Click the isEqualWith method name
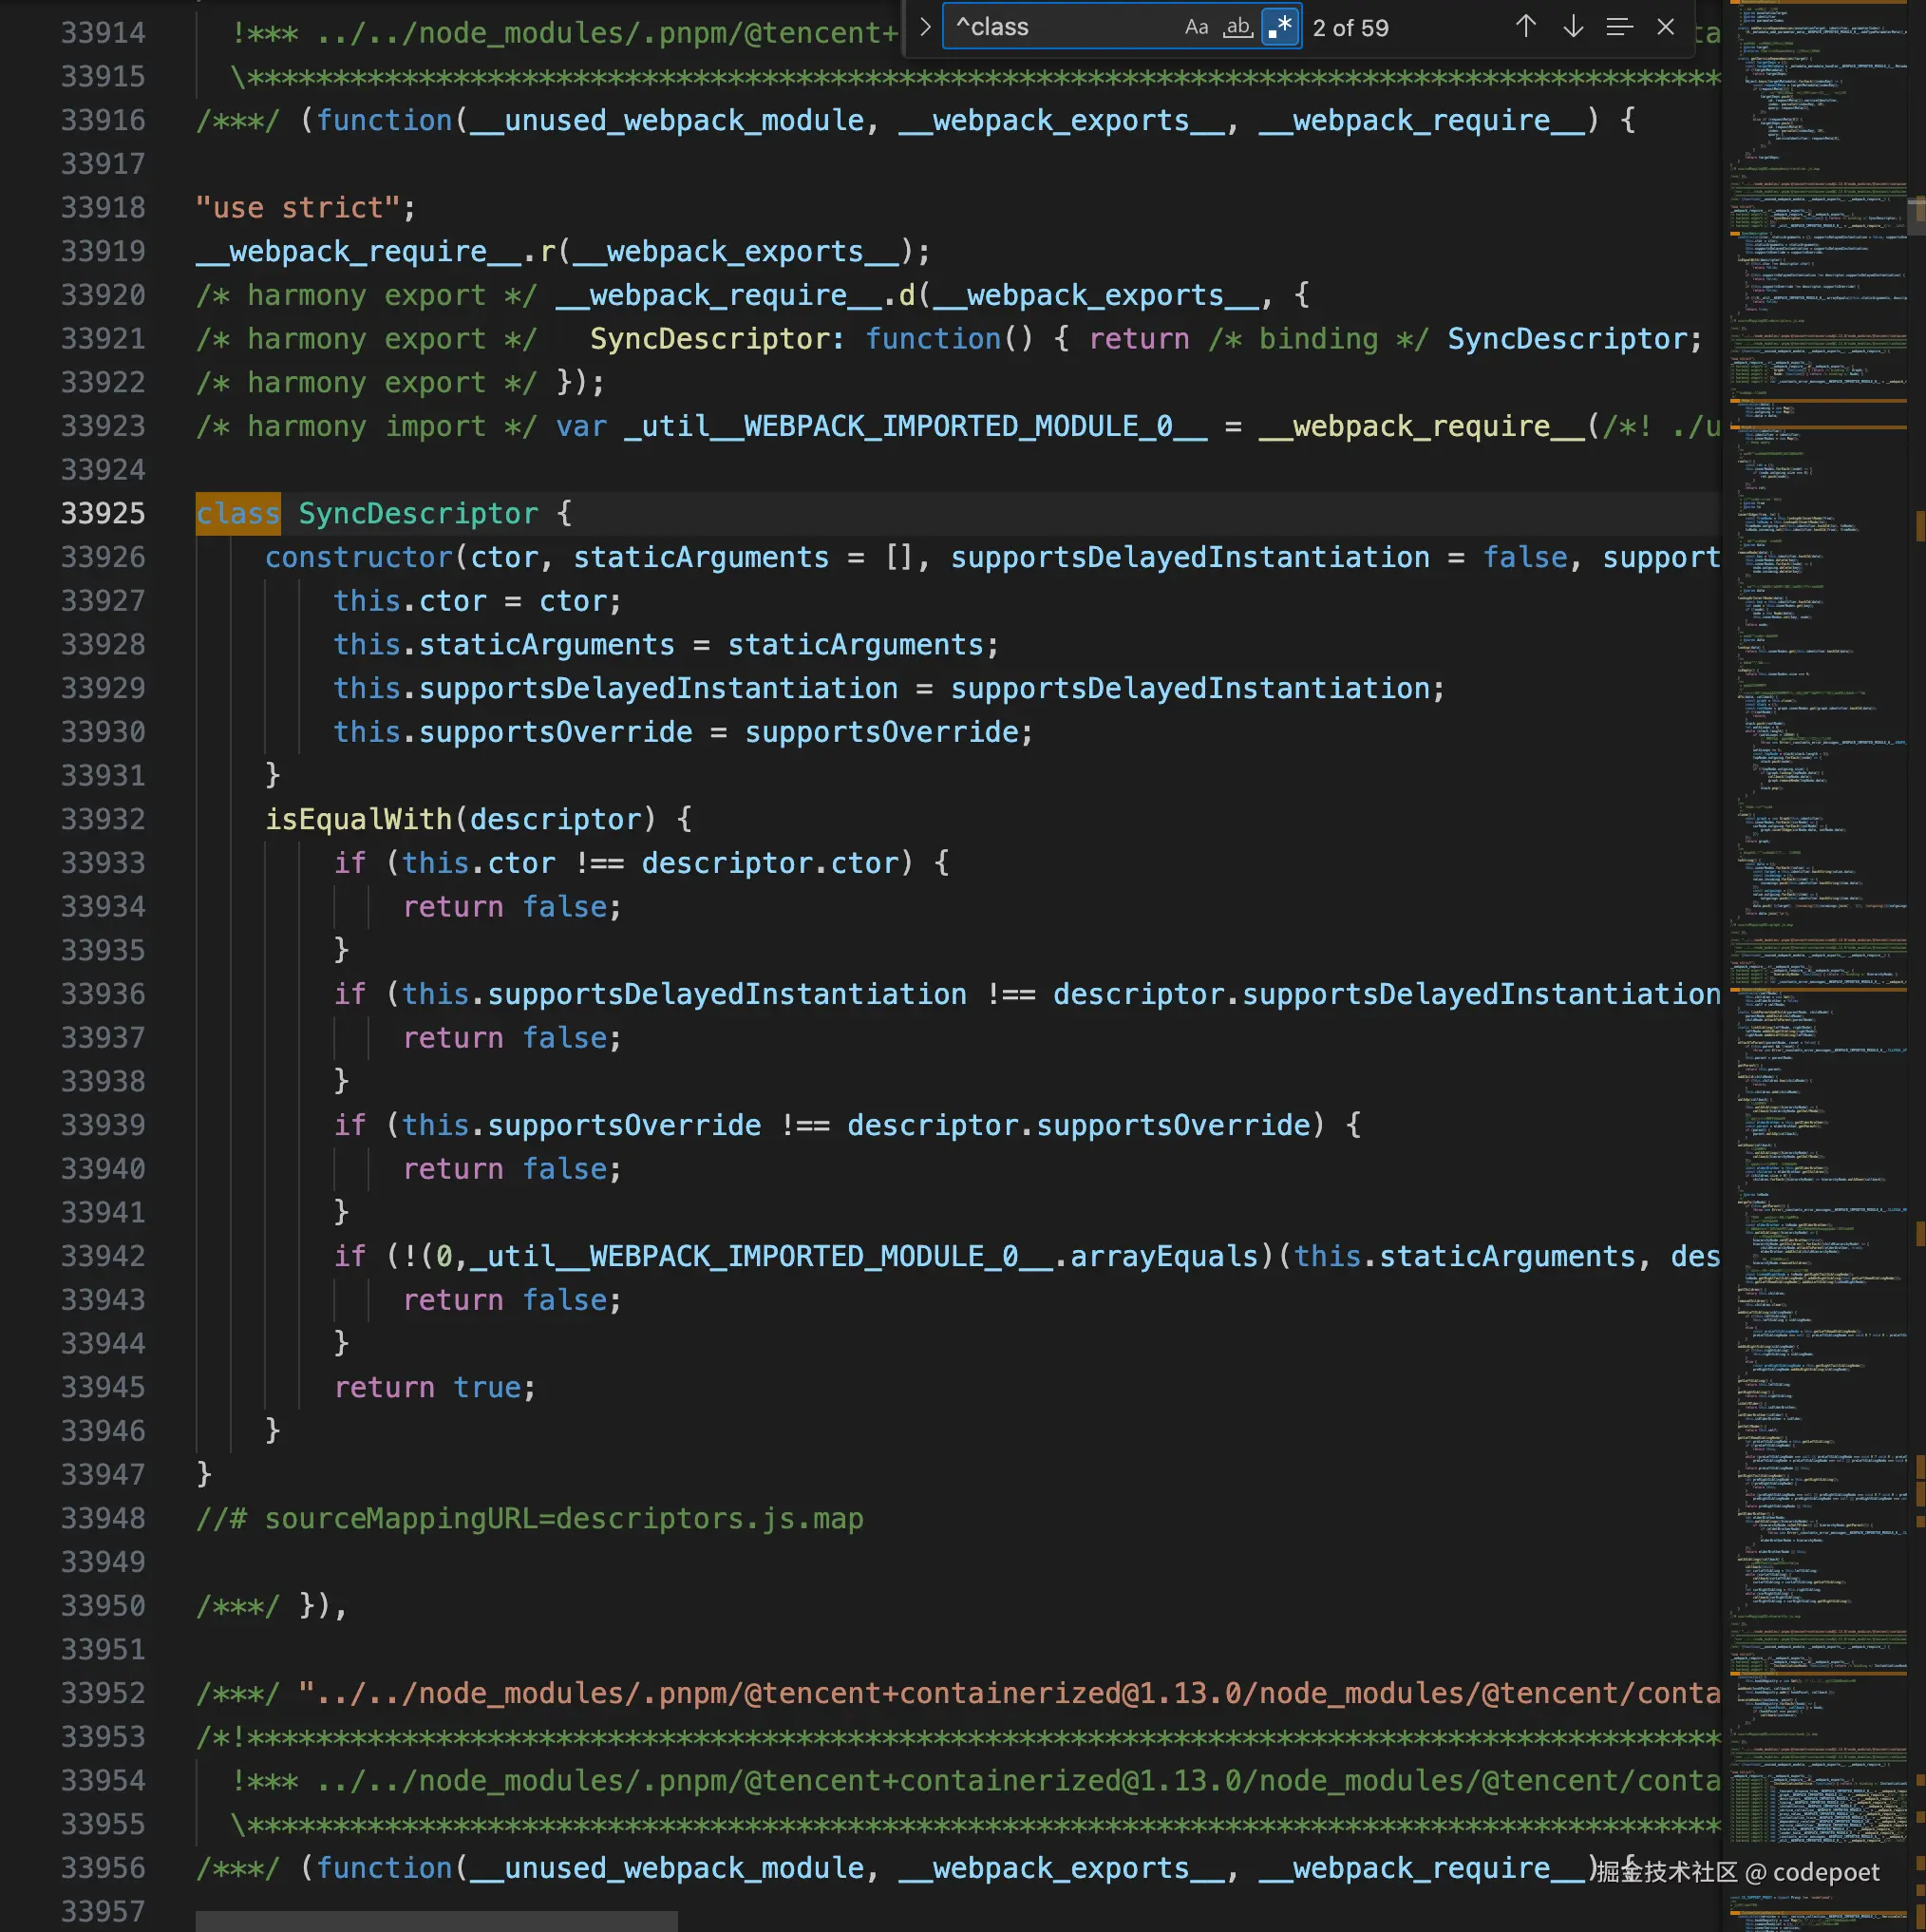The image size is (1926, 1932). [358, 819]
